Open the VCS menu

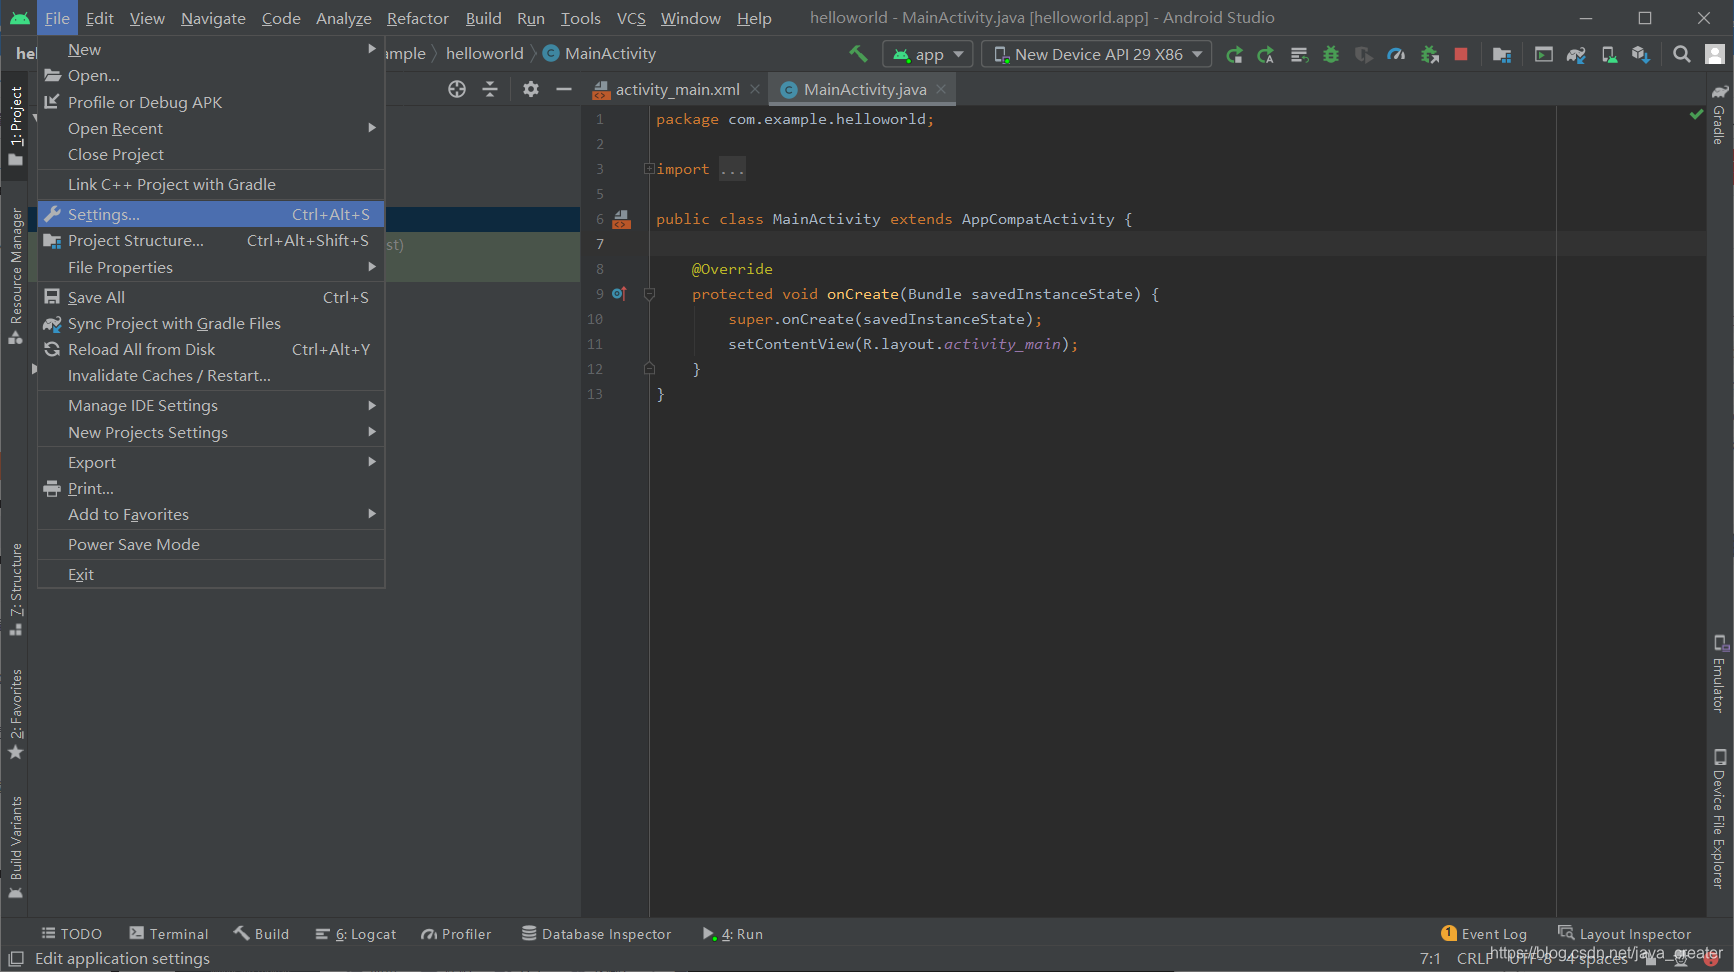coord(631,18)
